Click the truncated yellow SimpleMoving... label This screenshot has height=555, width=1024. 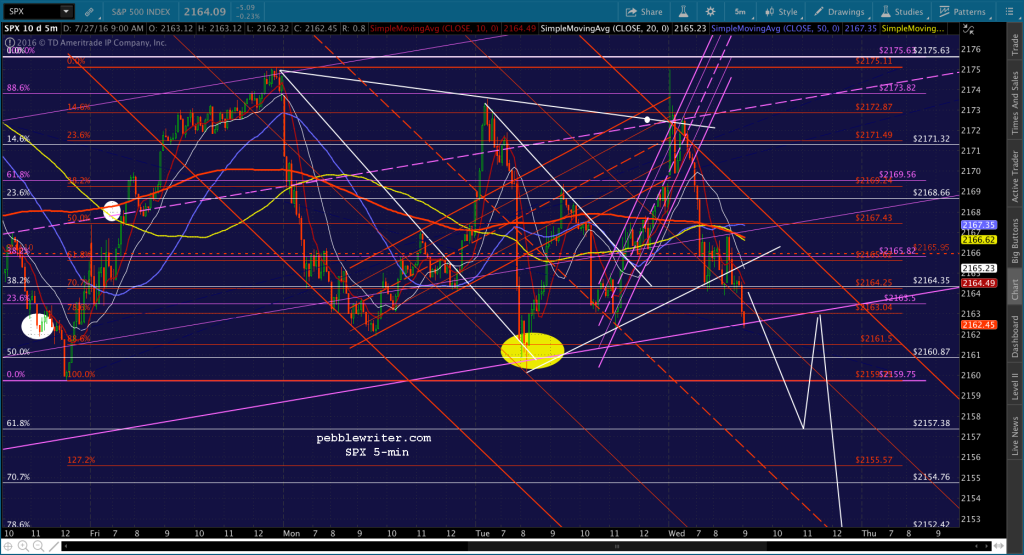point(912,29)
